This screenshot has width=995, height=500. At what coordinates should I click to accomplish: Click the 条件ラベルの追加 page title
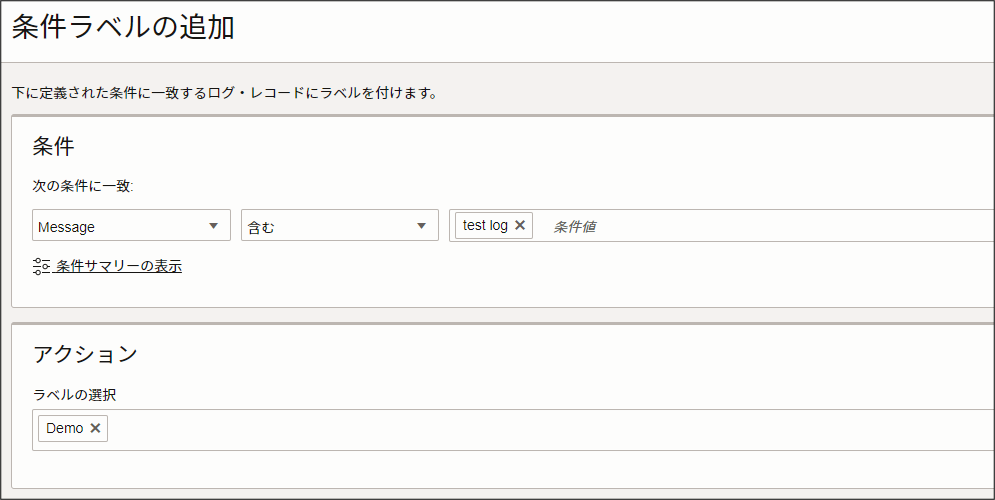[123, 27]
